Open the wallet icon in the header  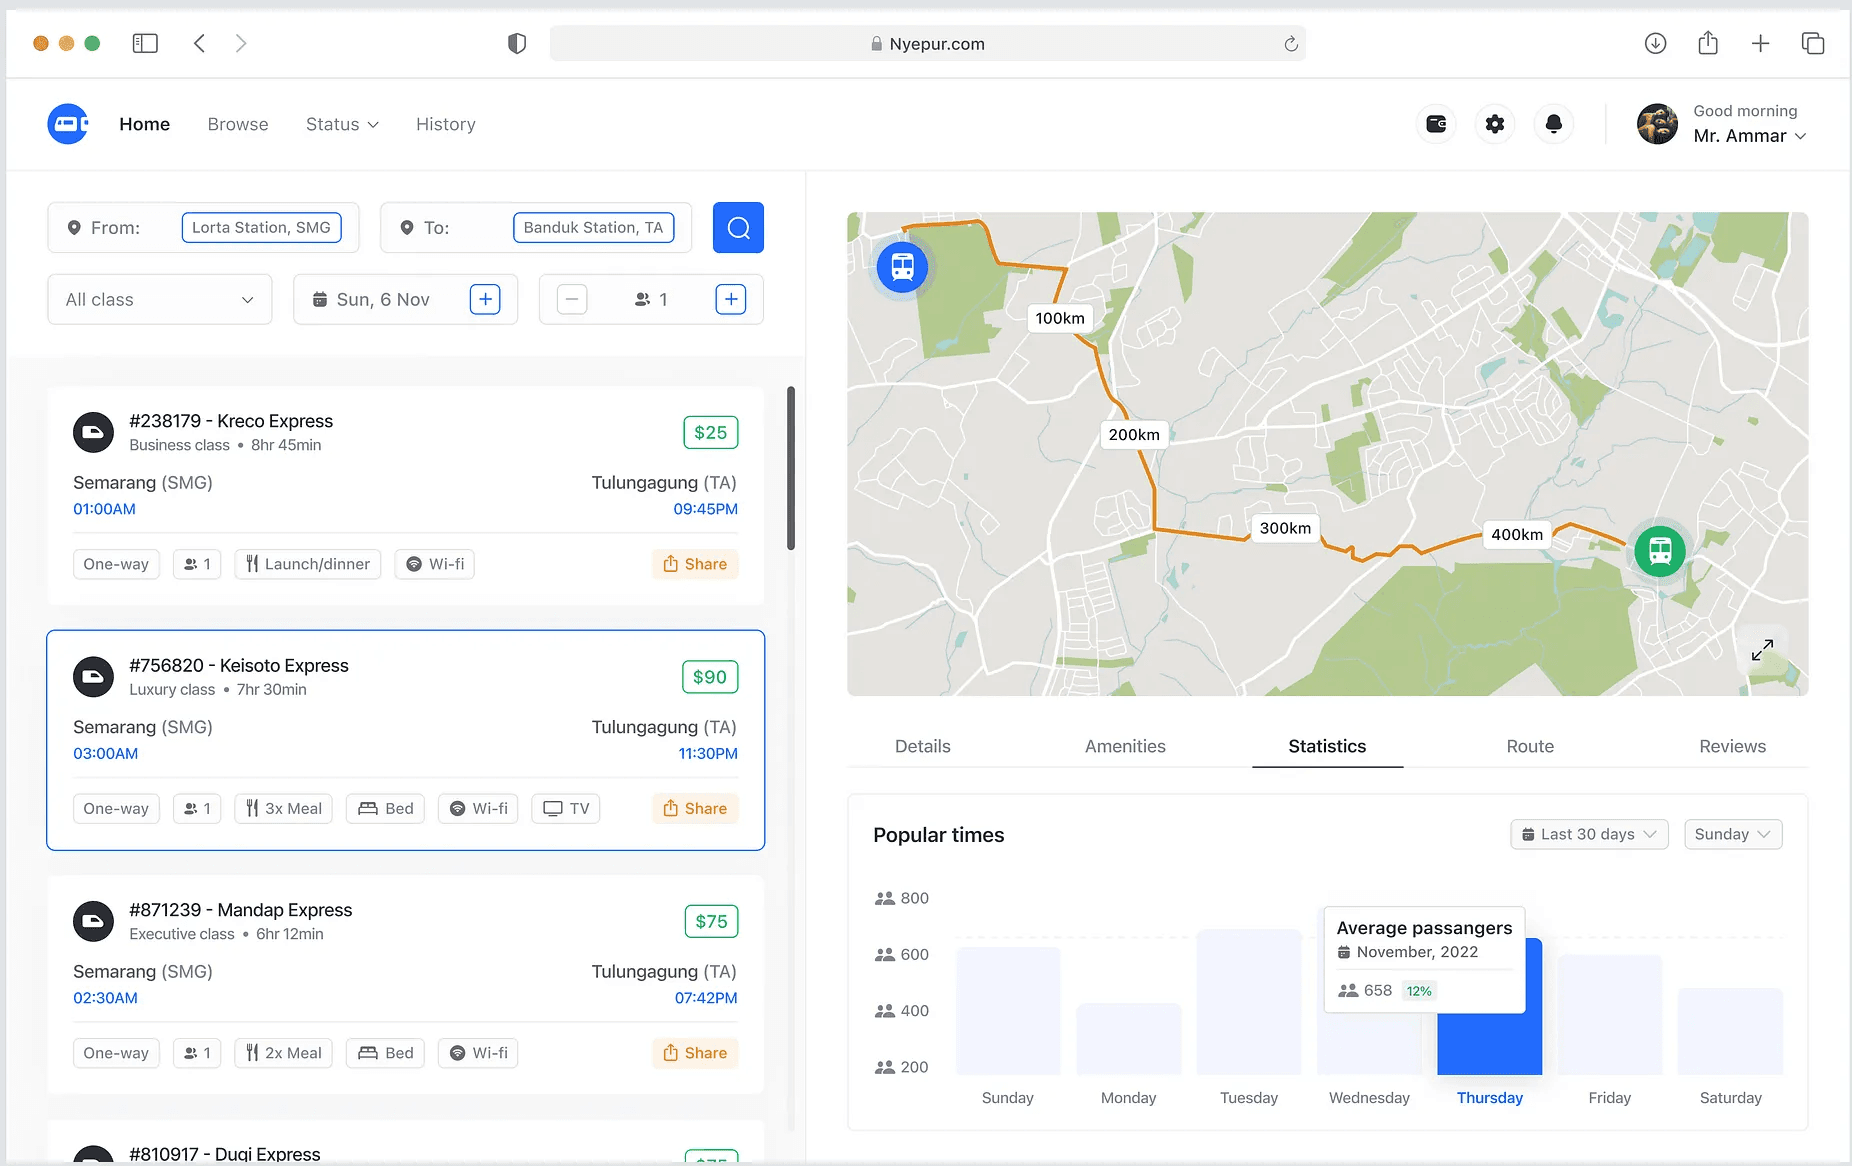pos(1436,123)
